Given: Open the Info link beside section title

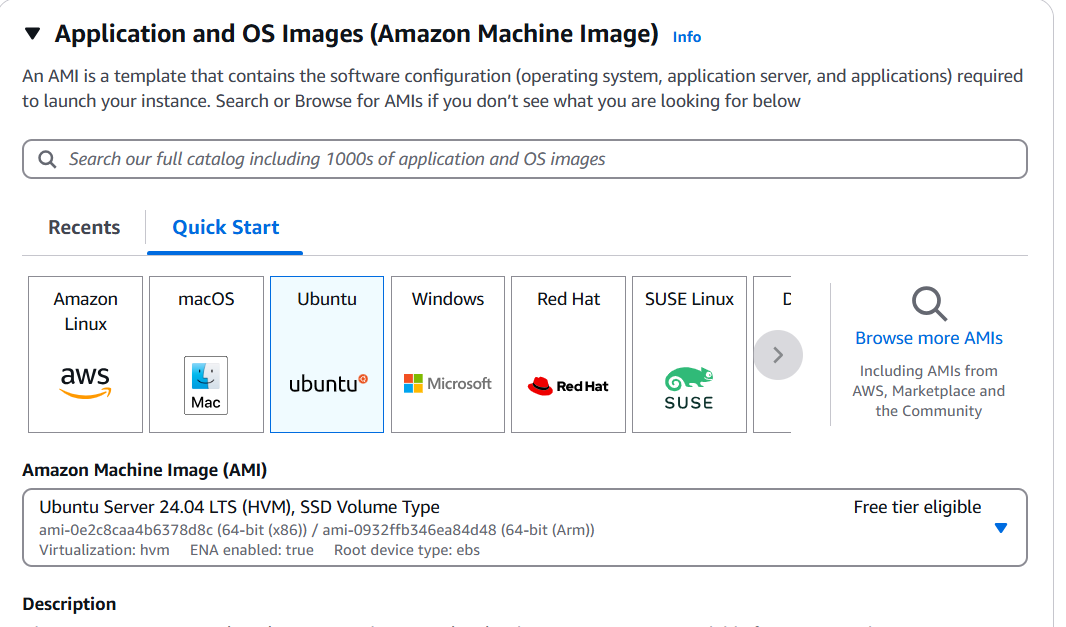Looking at the screenshot, I should click(x=687, y=37).
